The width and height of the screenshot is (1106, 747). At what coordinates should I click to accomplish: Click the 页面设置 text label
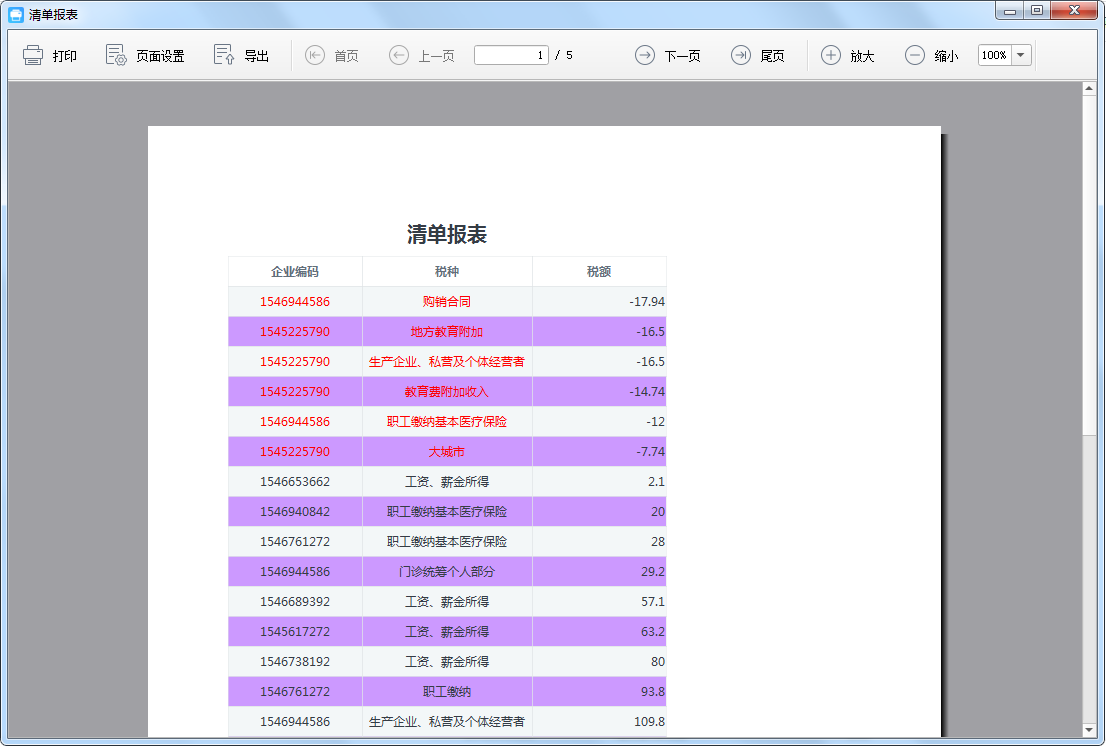point(160,56)
